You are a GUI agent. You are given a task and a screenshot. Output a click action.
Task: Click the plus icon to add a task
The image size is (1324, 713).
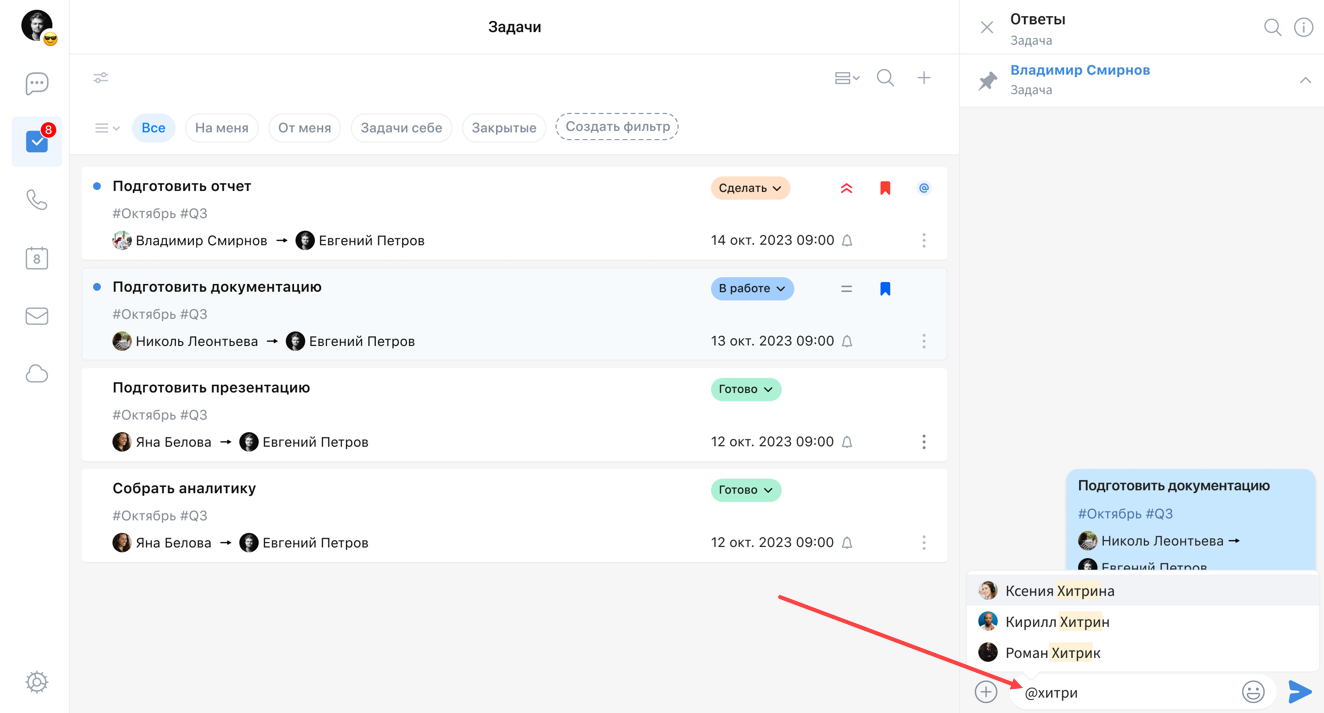click(924, 78)
